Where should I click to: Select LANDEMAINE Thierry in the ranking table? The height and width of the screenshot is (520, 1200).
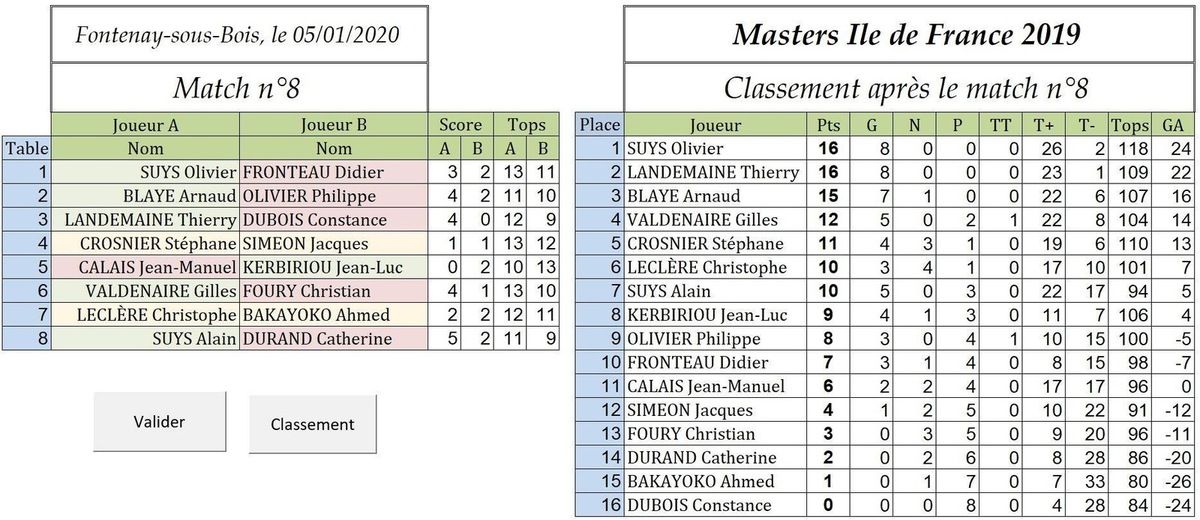click(715, 172)
